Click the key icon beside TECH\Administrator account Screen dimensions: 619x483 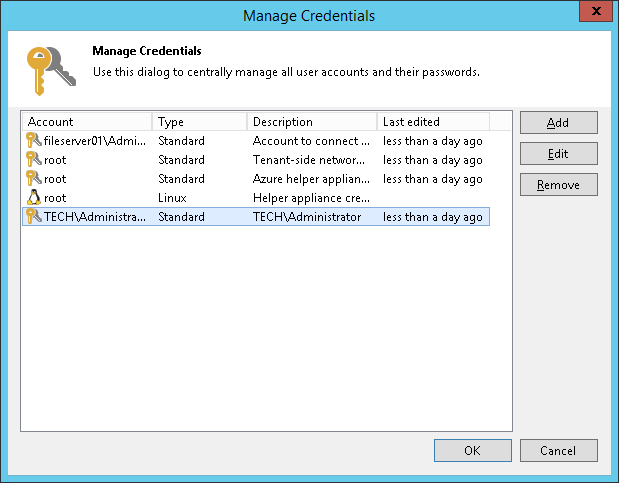(x=33, y=217)
